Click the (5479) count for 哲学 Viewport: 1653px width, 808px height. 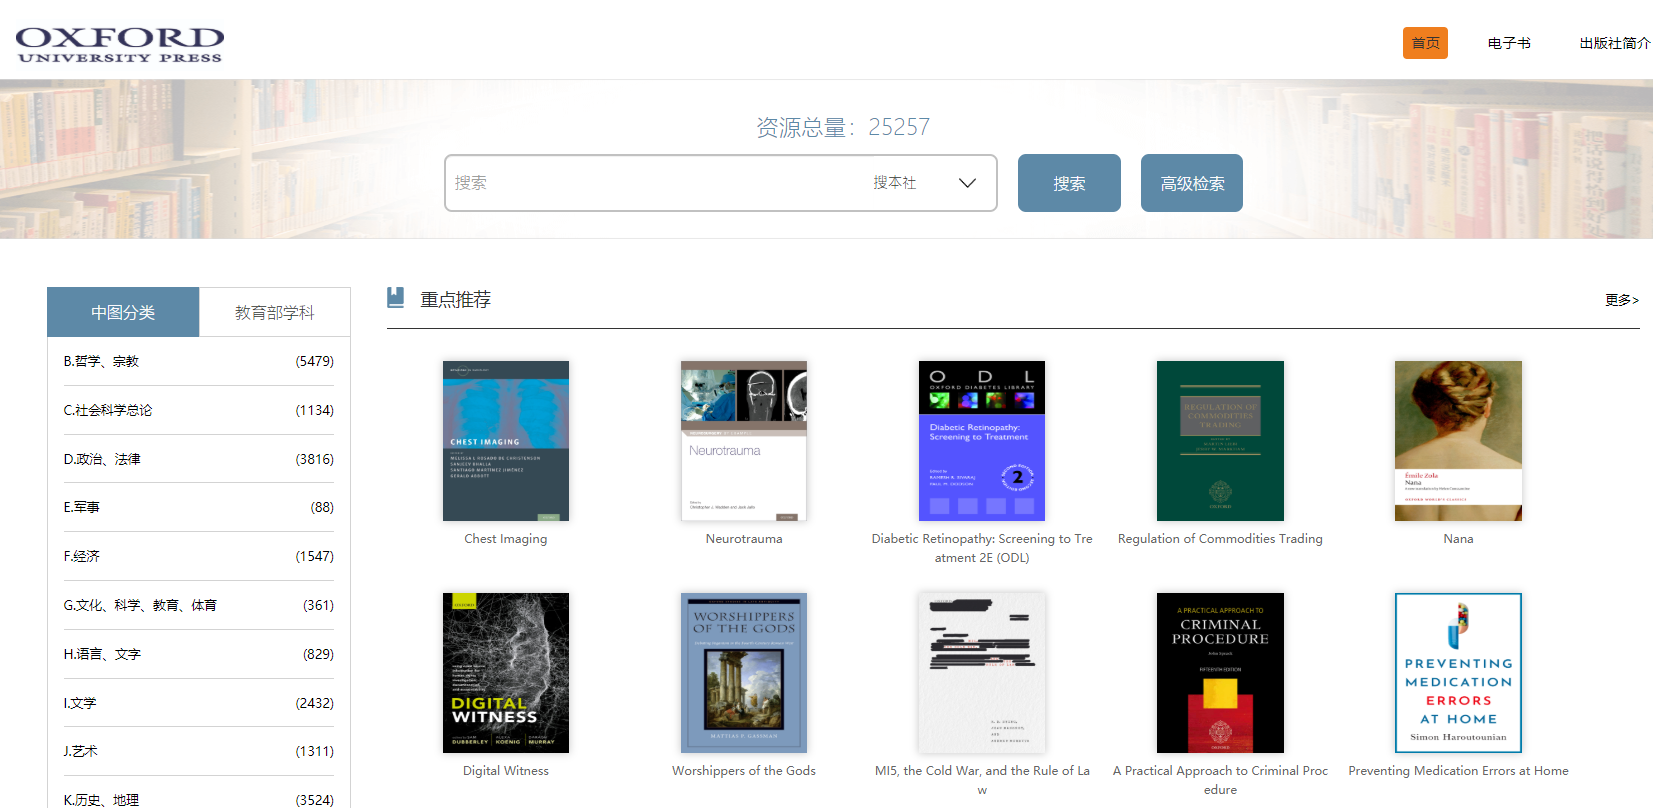click(x=315, y=361)
